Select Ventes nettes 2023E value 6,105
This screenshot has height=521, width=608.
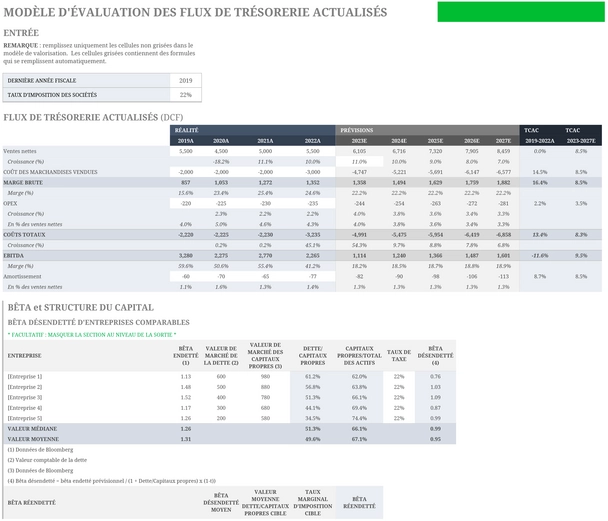[x=359, y=151]
